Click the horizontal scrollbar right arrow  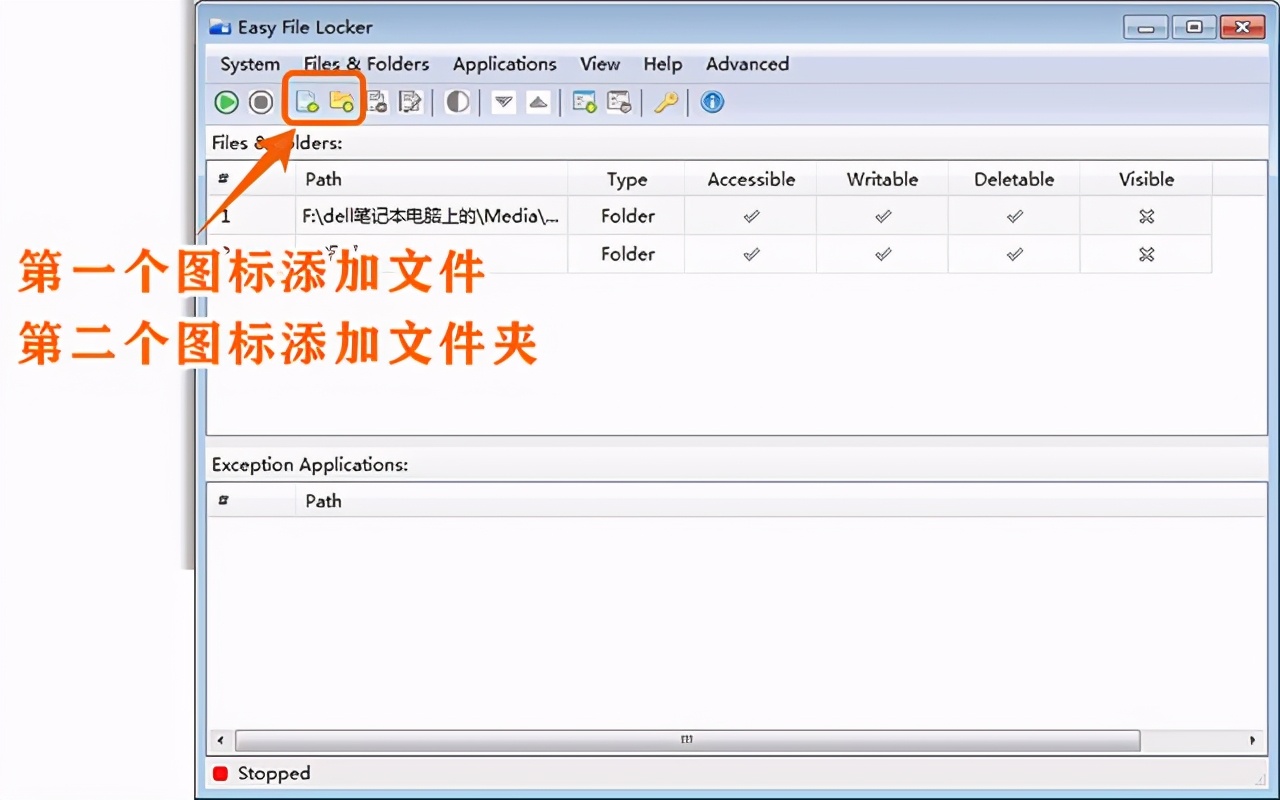pos(1252,740)
